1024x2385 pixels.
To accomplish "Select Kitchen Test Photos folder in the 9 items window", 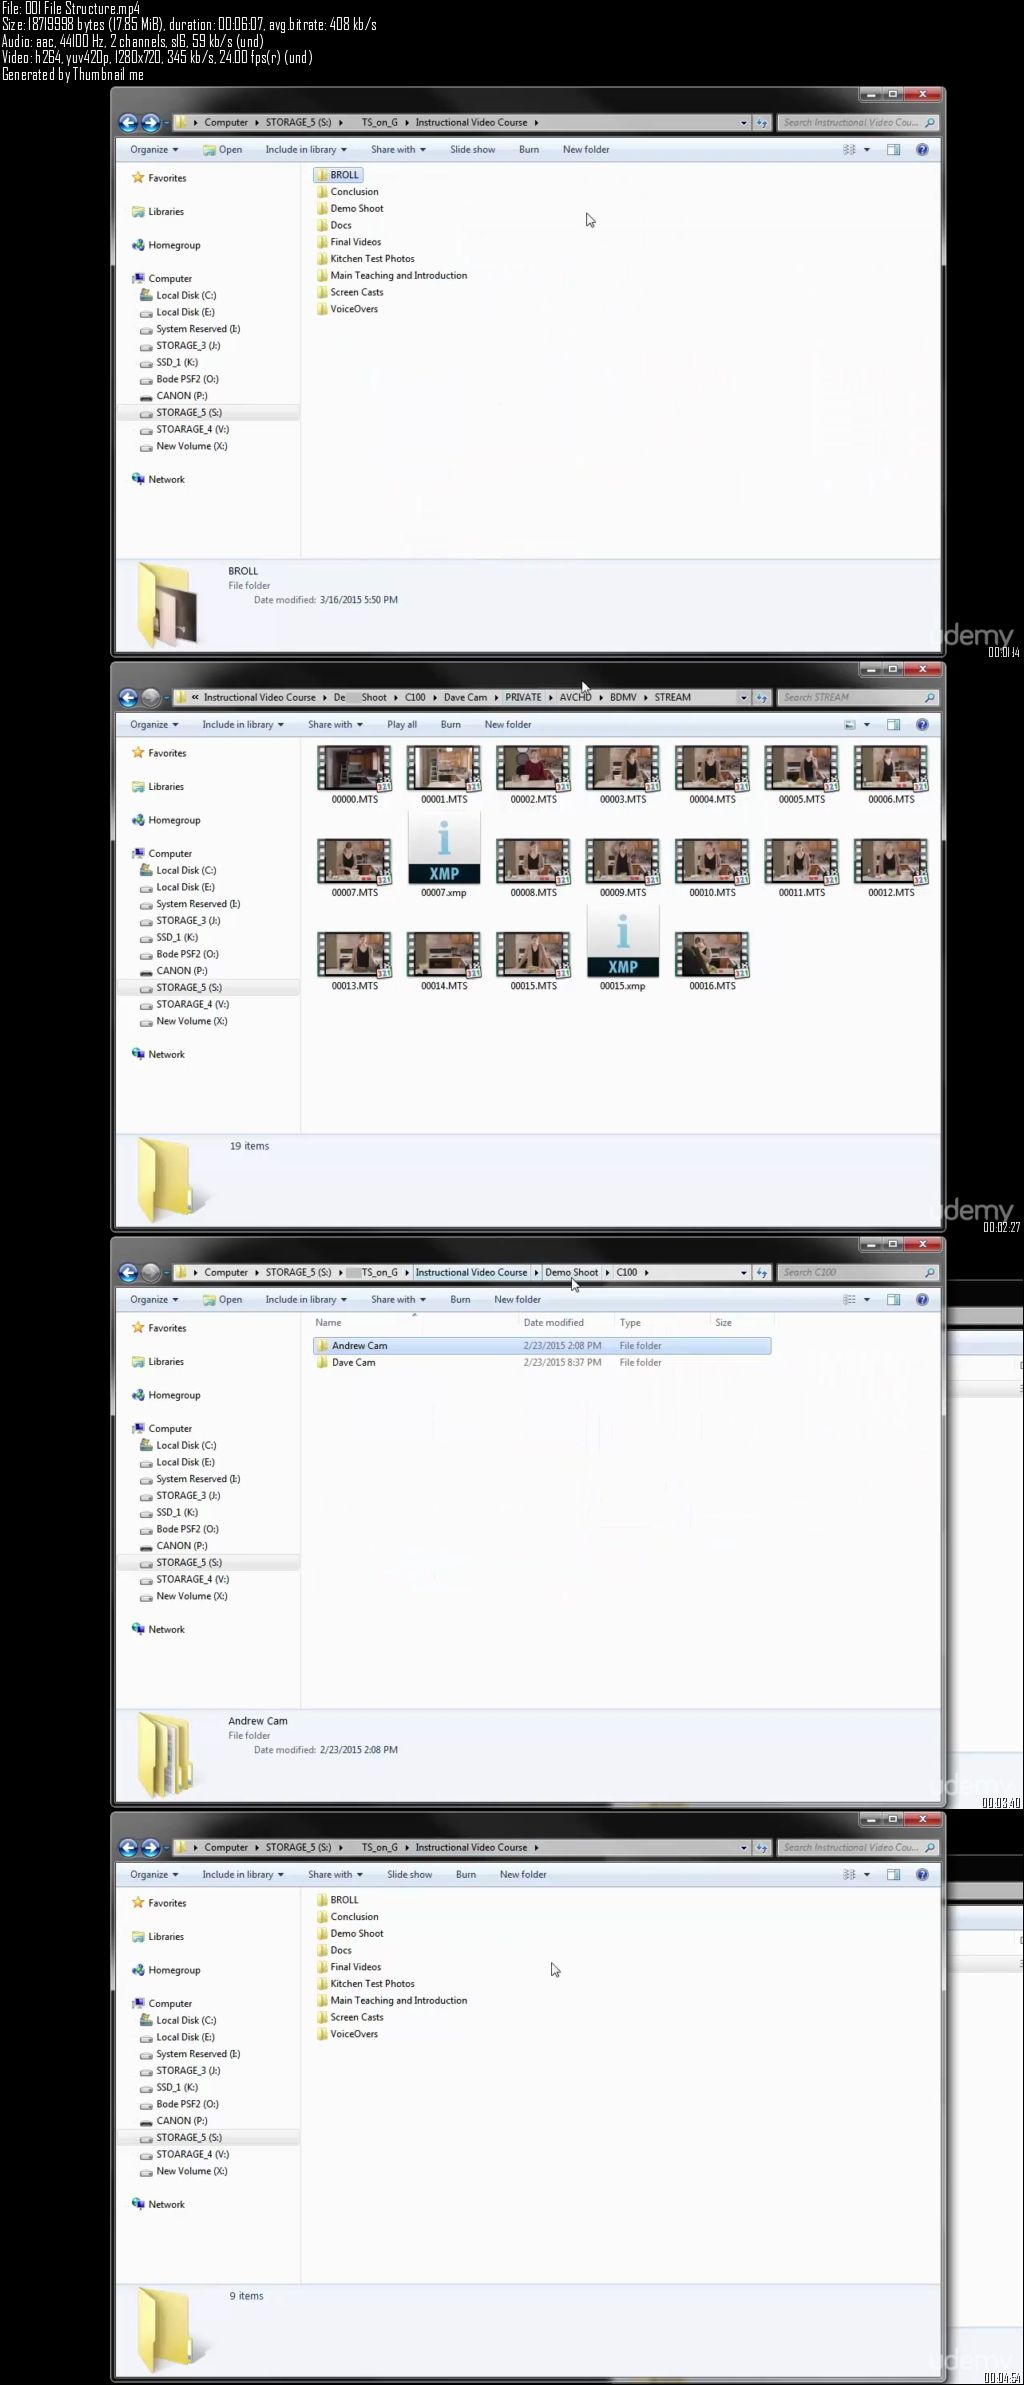I will (365, 1984).
